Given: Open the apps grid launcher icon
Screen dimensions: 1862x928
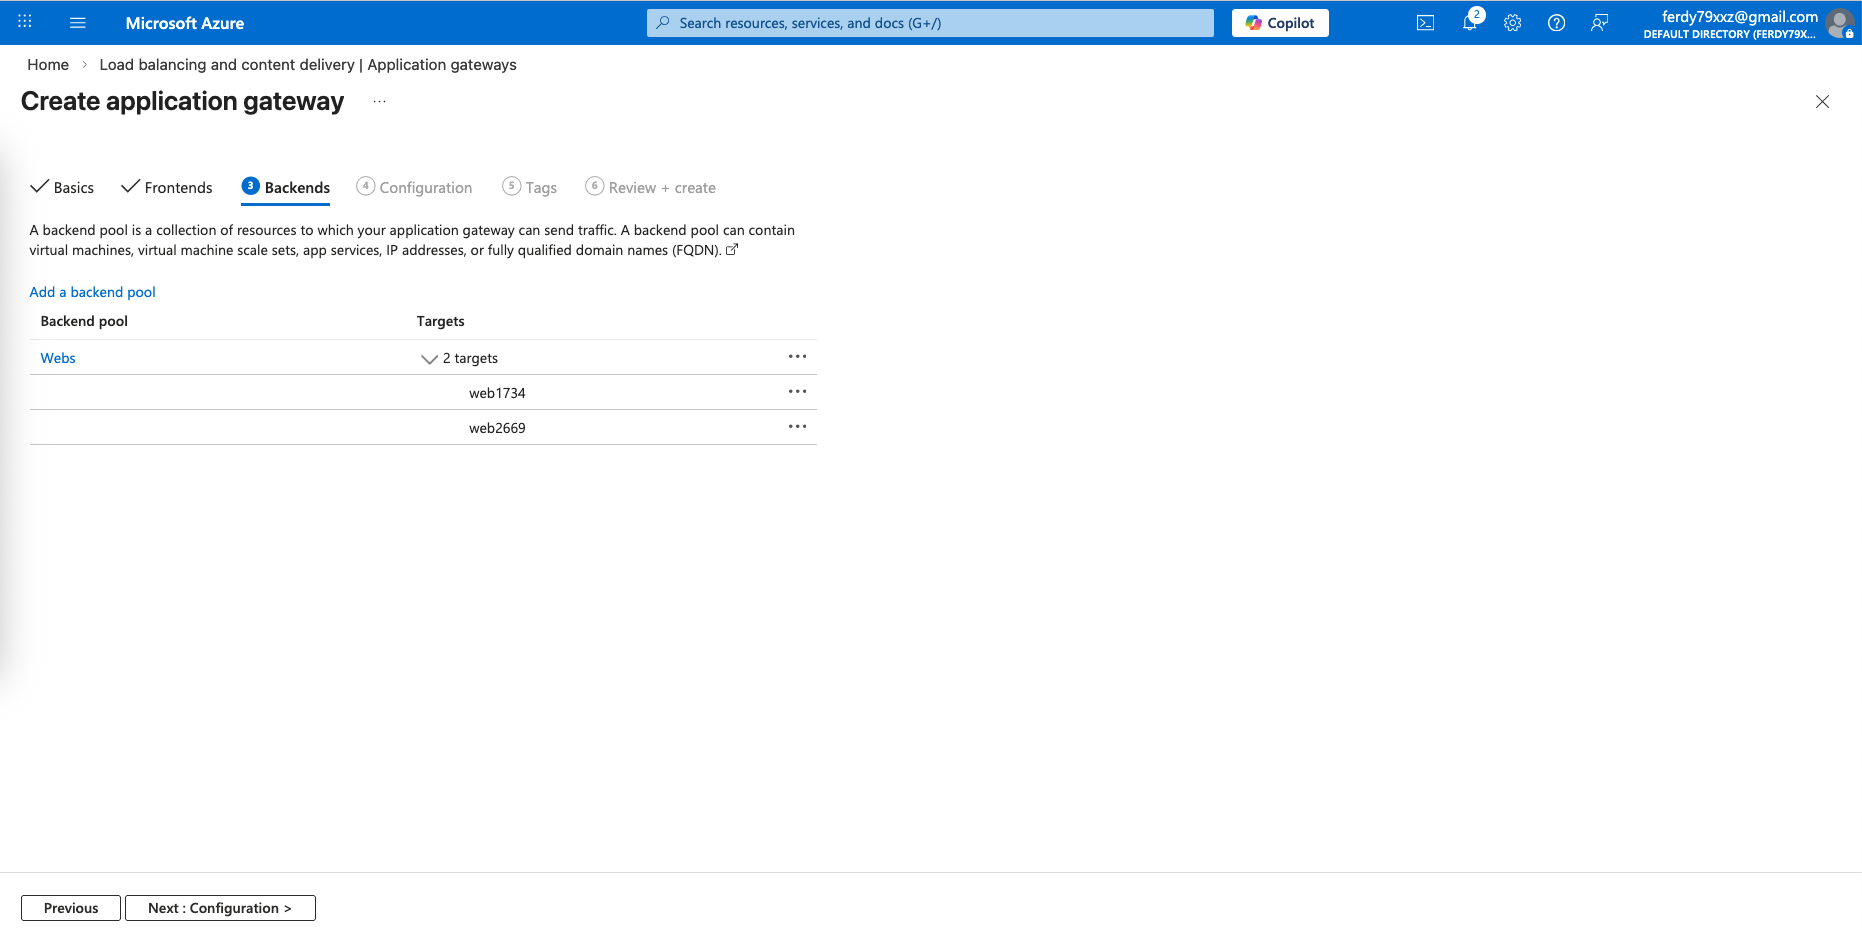Looking at the screenshot, I should click(25, 22).
